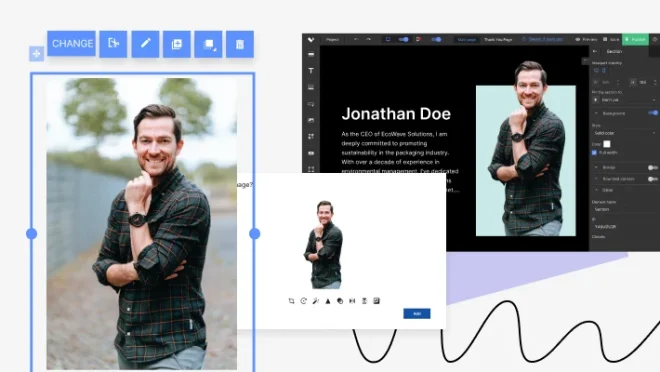Click the green Publish button
Screen dimensions: 660x372
pos(635,39)
